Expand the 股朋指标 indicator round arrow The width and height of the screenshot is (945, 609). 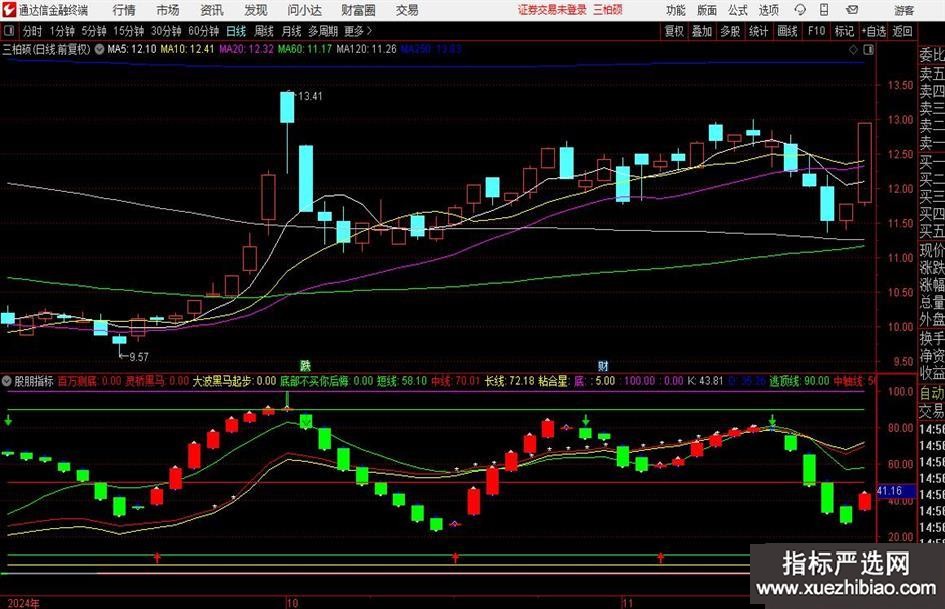point(7,381)
